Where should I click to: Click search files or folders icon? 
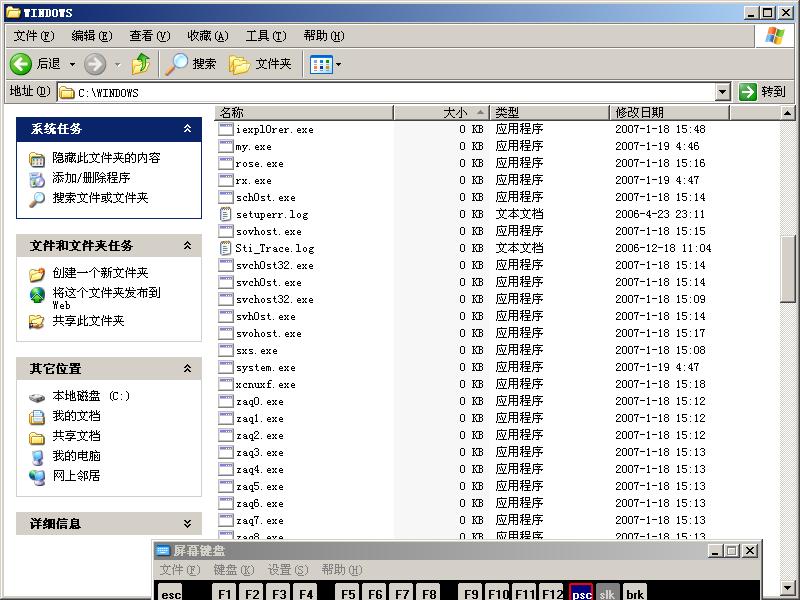pos(37,199)
